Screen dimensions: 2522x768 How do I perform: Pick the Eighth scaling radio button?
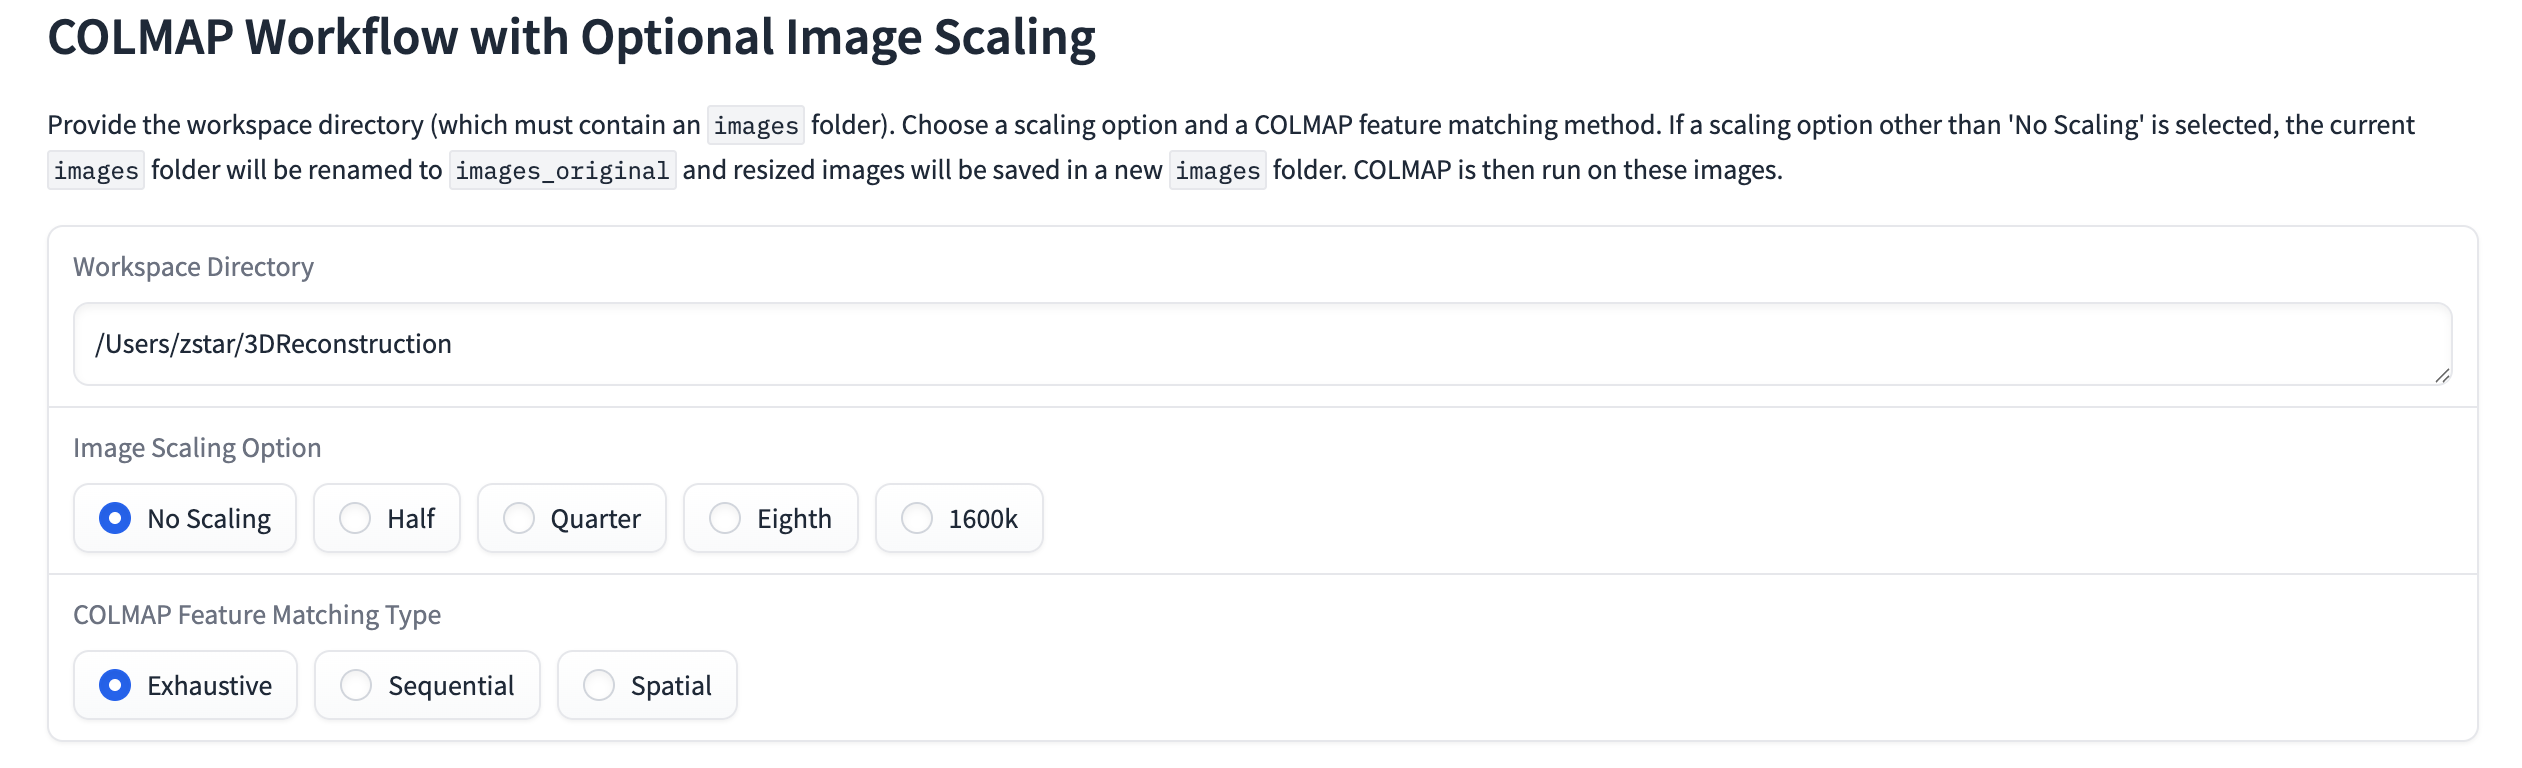point(725,518)
